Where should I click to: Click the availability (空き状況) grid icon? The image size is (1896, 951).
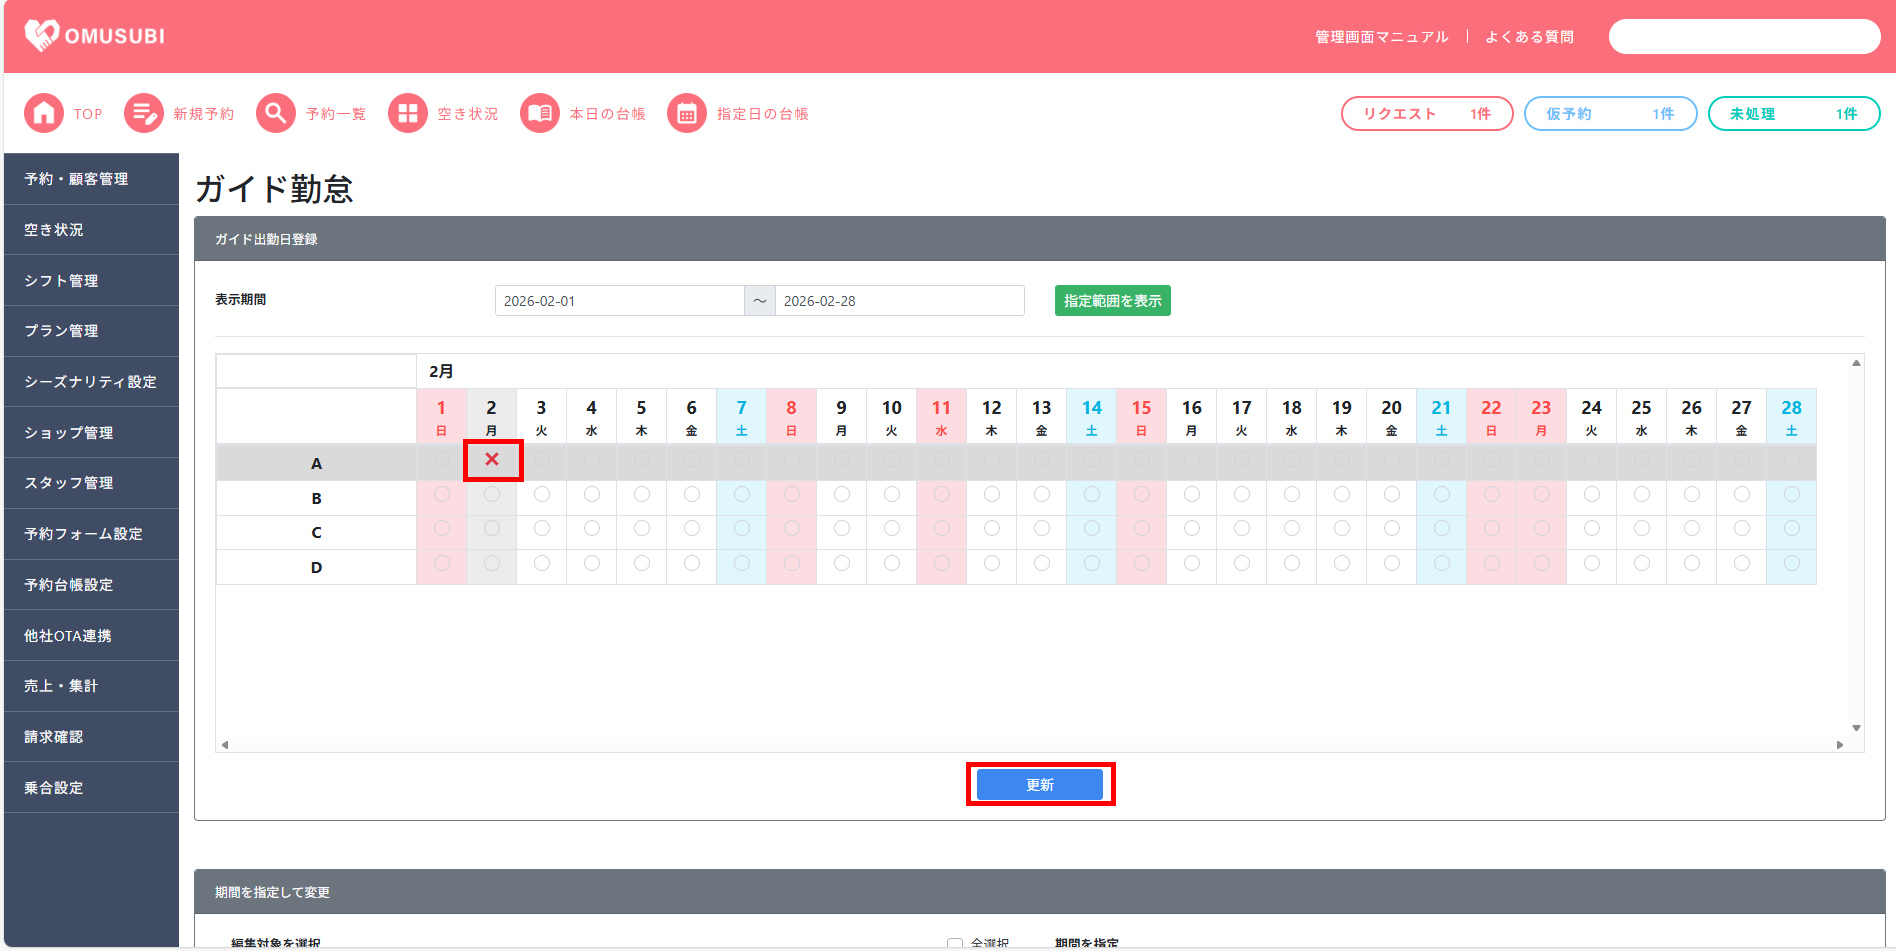point(408,114)
